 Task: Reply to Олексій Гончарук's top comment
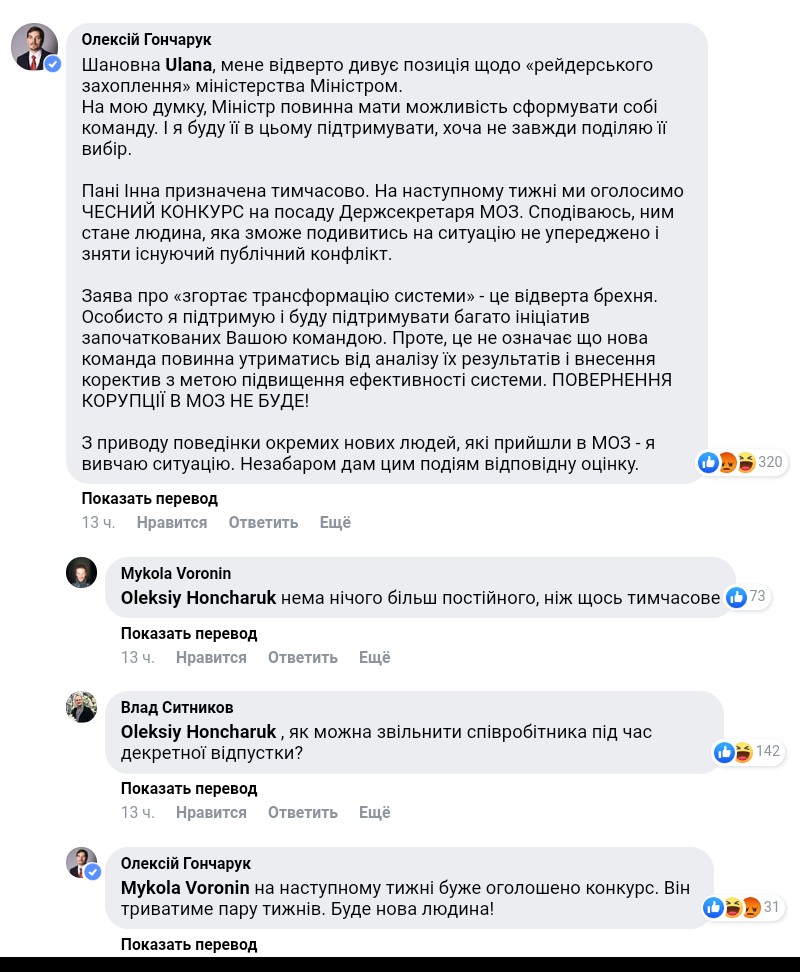(263, 522)
